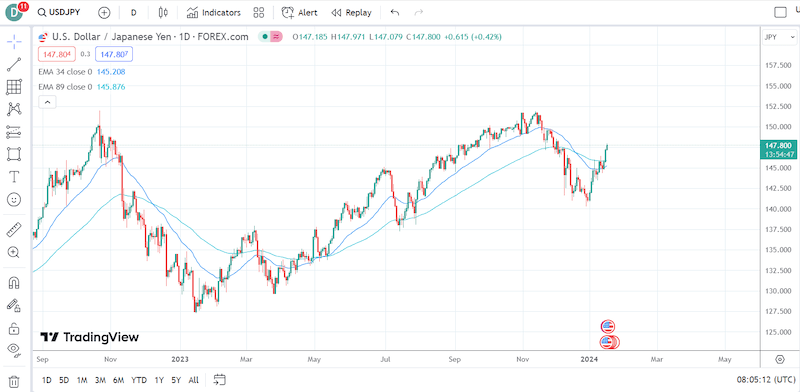Image resolution: width=800 pixels, height=392 pixels.
Task: Toggle magnet mode
Action: pos(14,282)
